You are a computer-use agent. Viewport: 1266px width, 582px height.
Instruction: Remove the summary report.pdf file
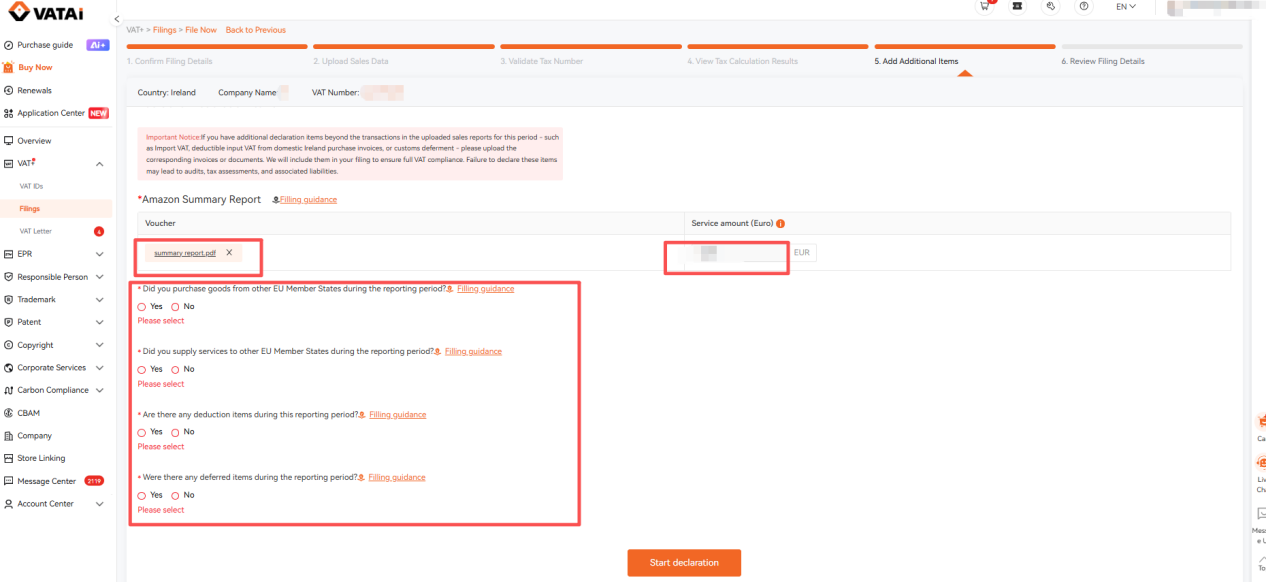[229, 253]
